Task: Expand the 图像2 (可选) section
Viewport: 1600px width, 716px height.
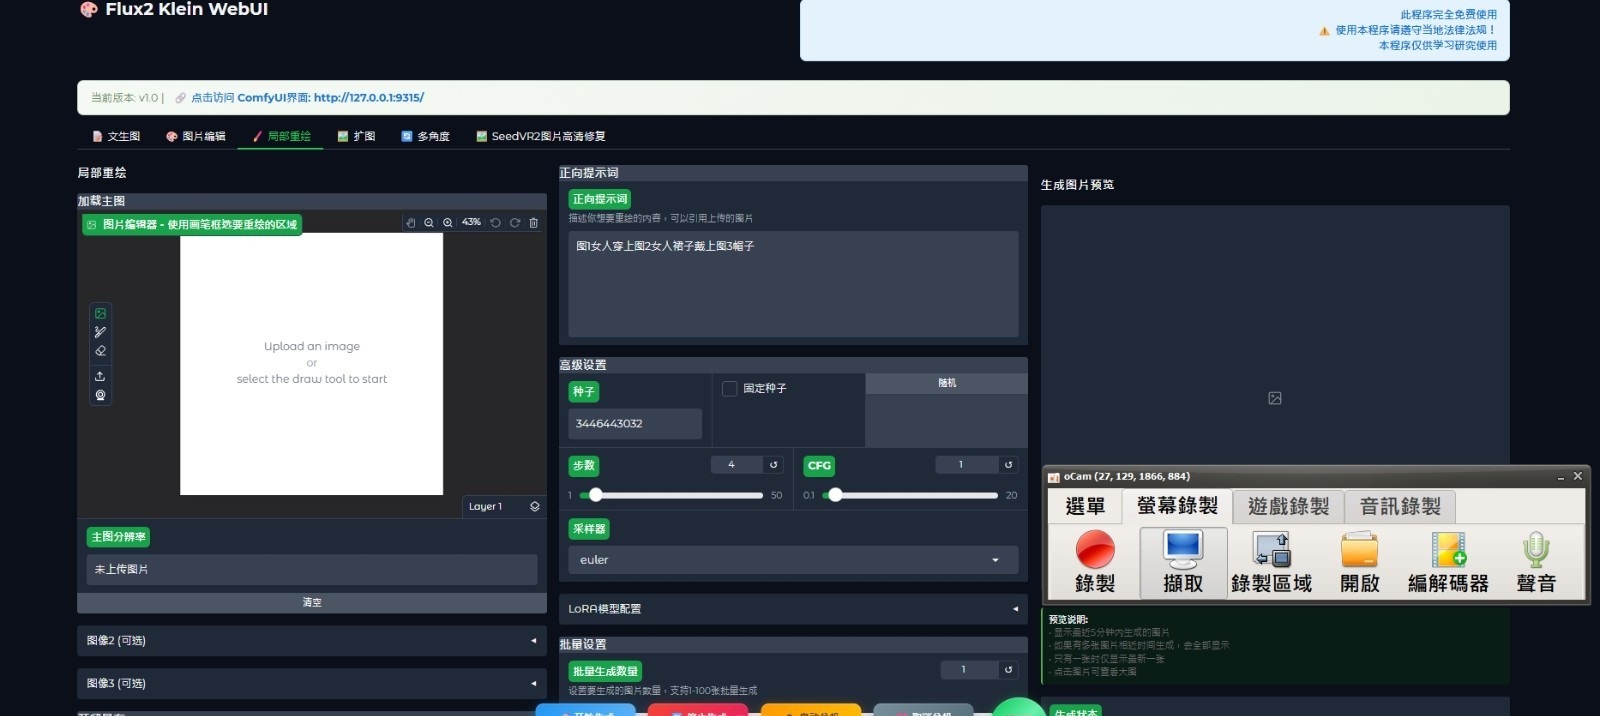Action: click(x=312, y=640)
